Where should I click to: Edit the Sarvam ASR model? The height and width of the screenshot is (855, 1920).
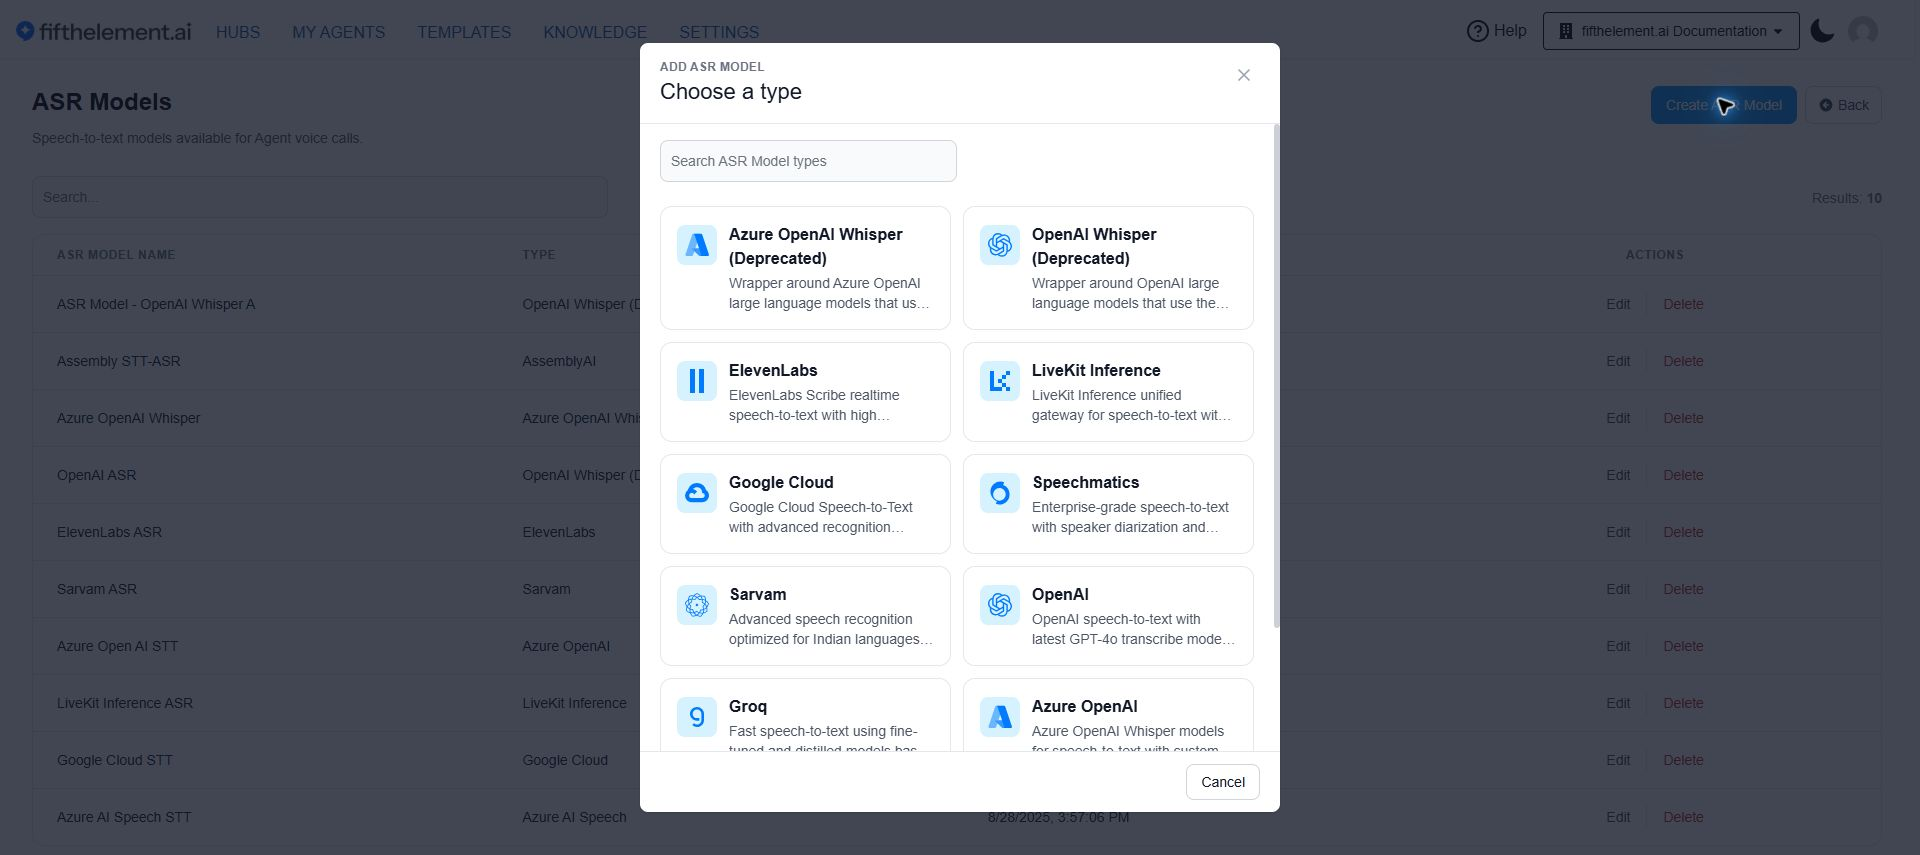pos(1618,589)
